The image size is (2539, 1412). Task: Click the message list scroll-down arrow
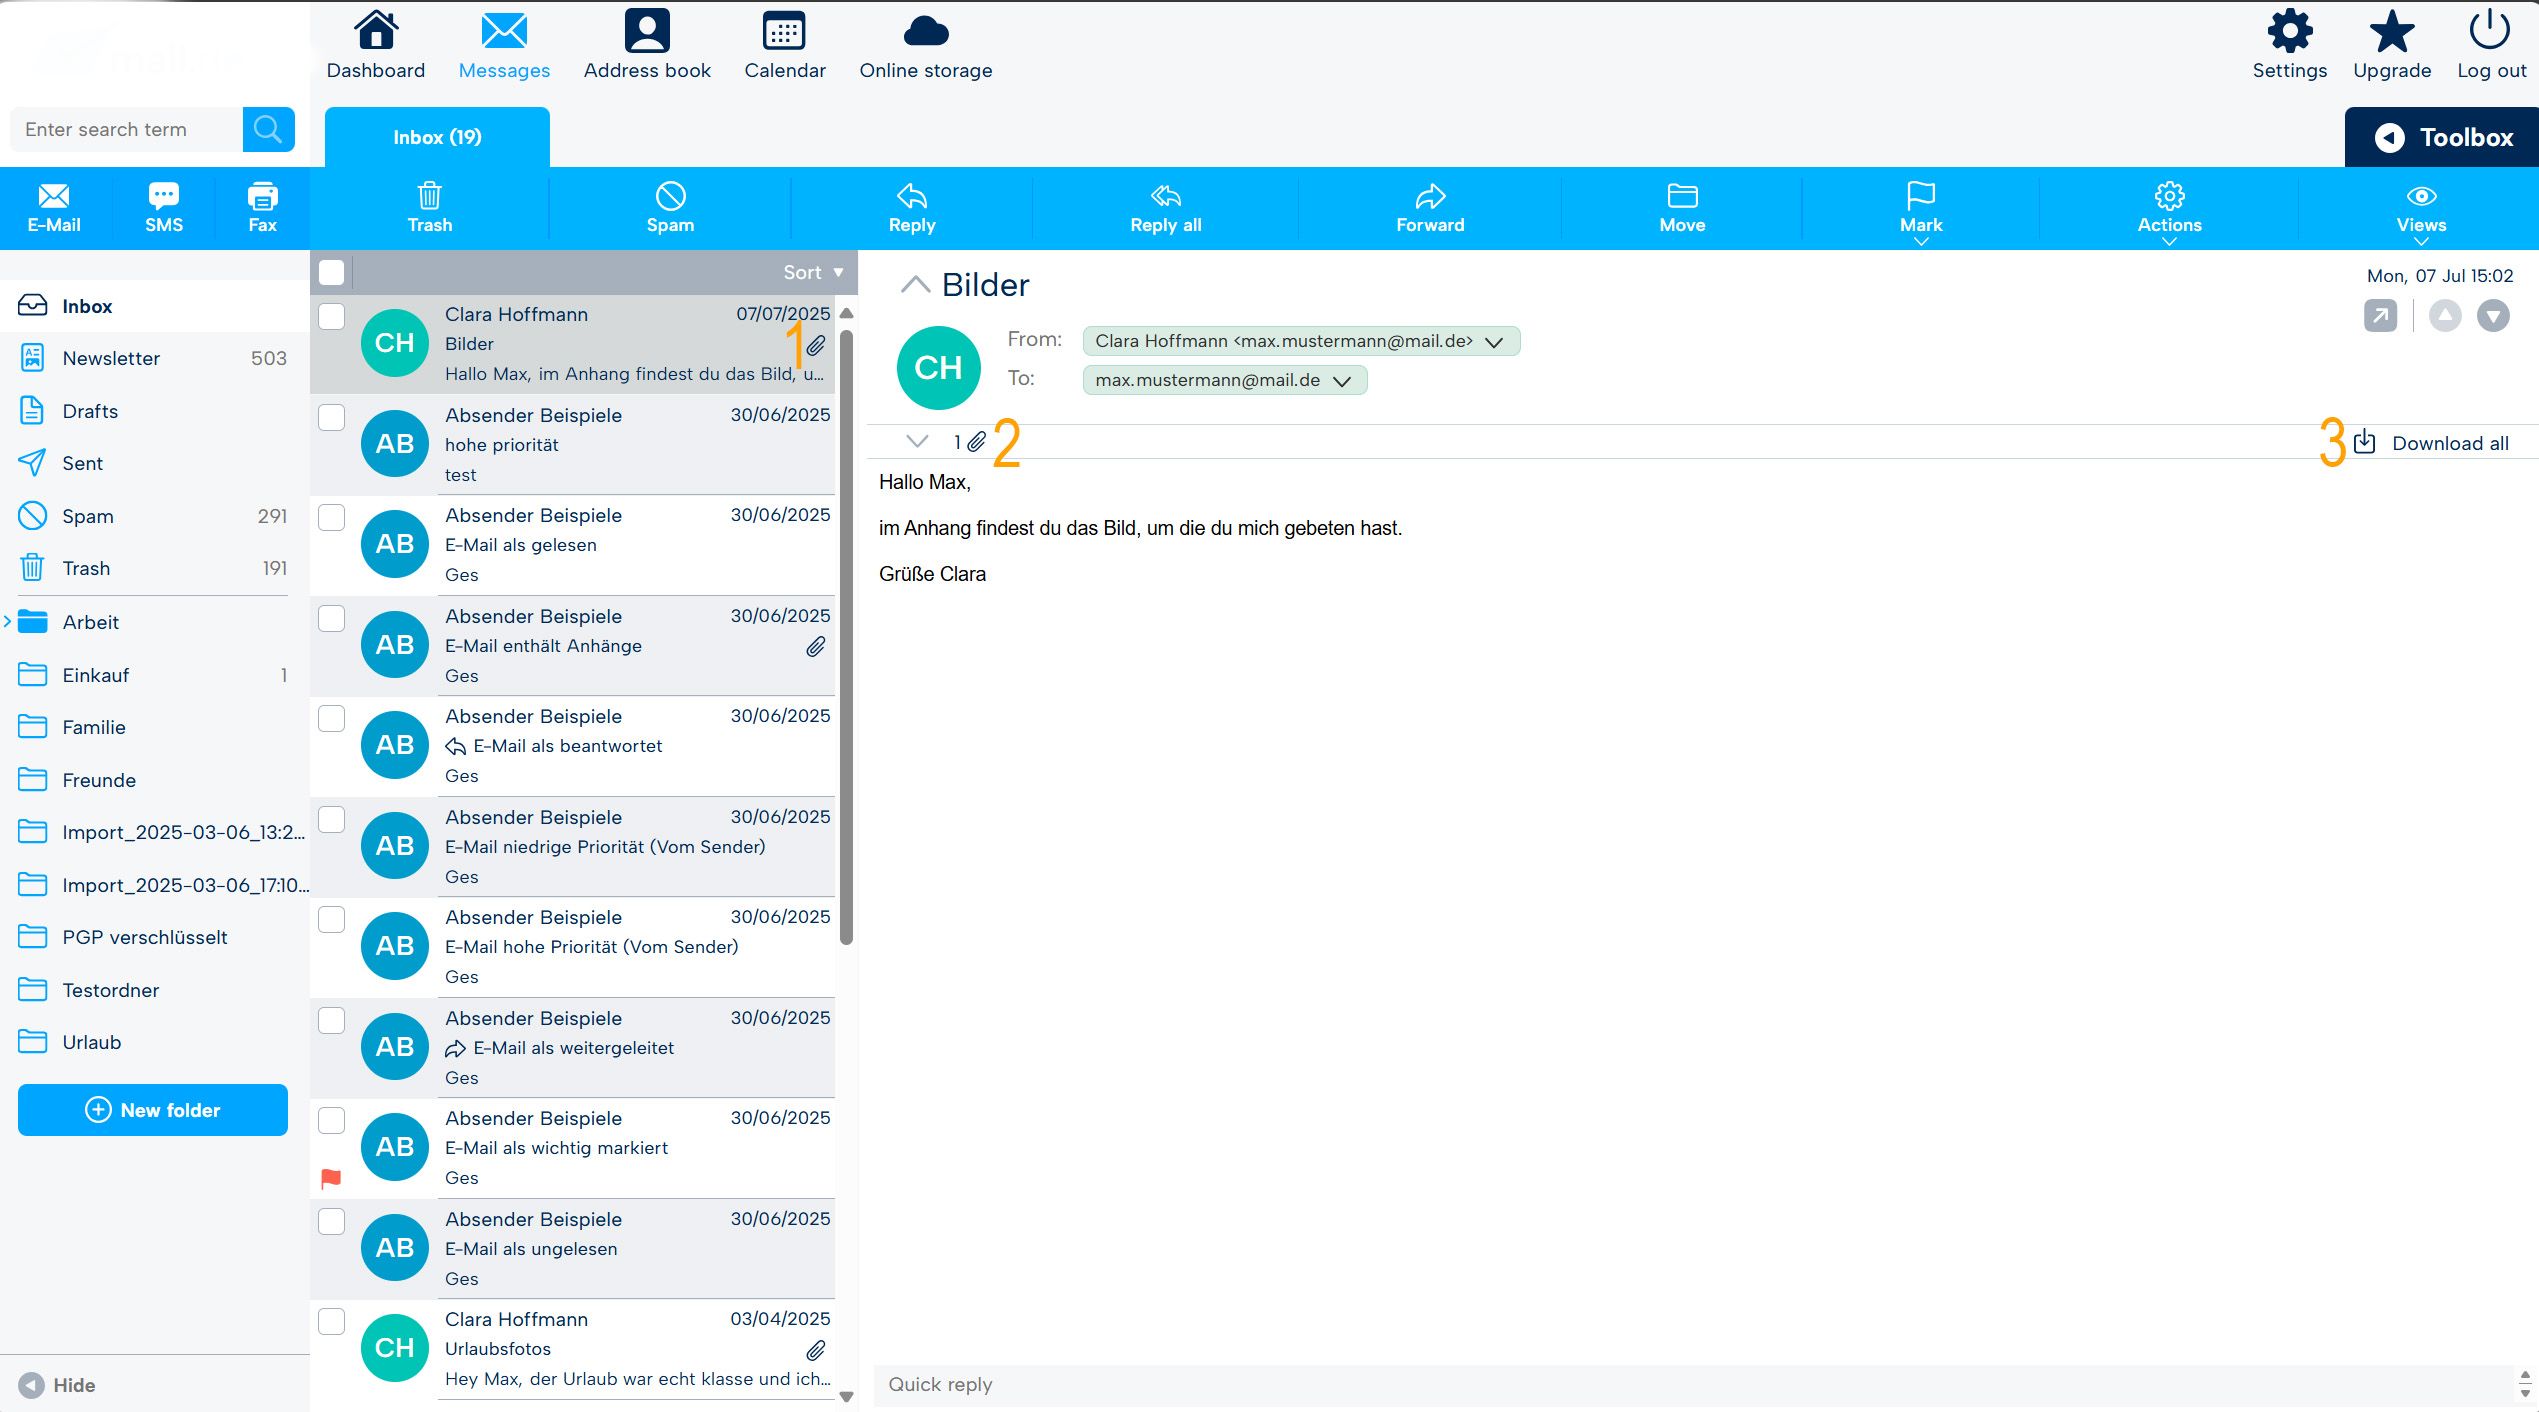click(847, 1397)
